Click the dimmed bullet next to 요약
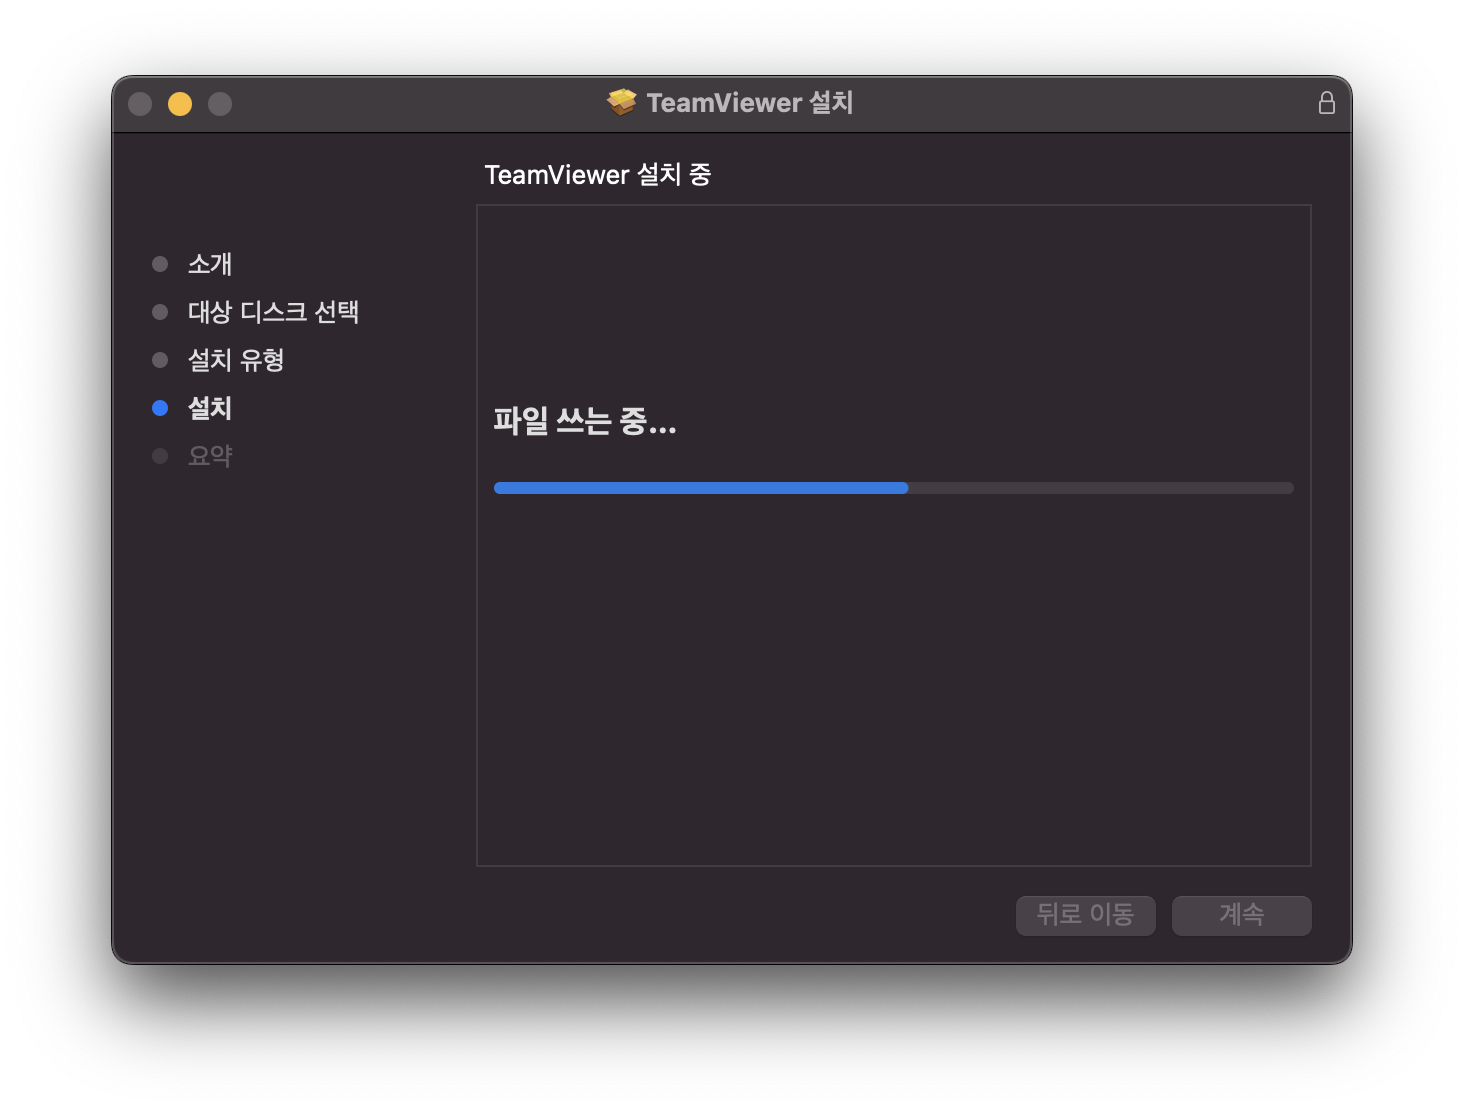Screen dimensions: 1464x1112 click(161, 455)
